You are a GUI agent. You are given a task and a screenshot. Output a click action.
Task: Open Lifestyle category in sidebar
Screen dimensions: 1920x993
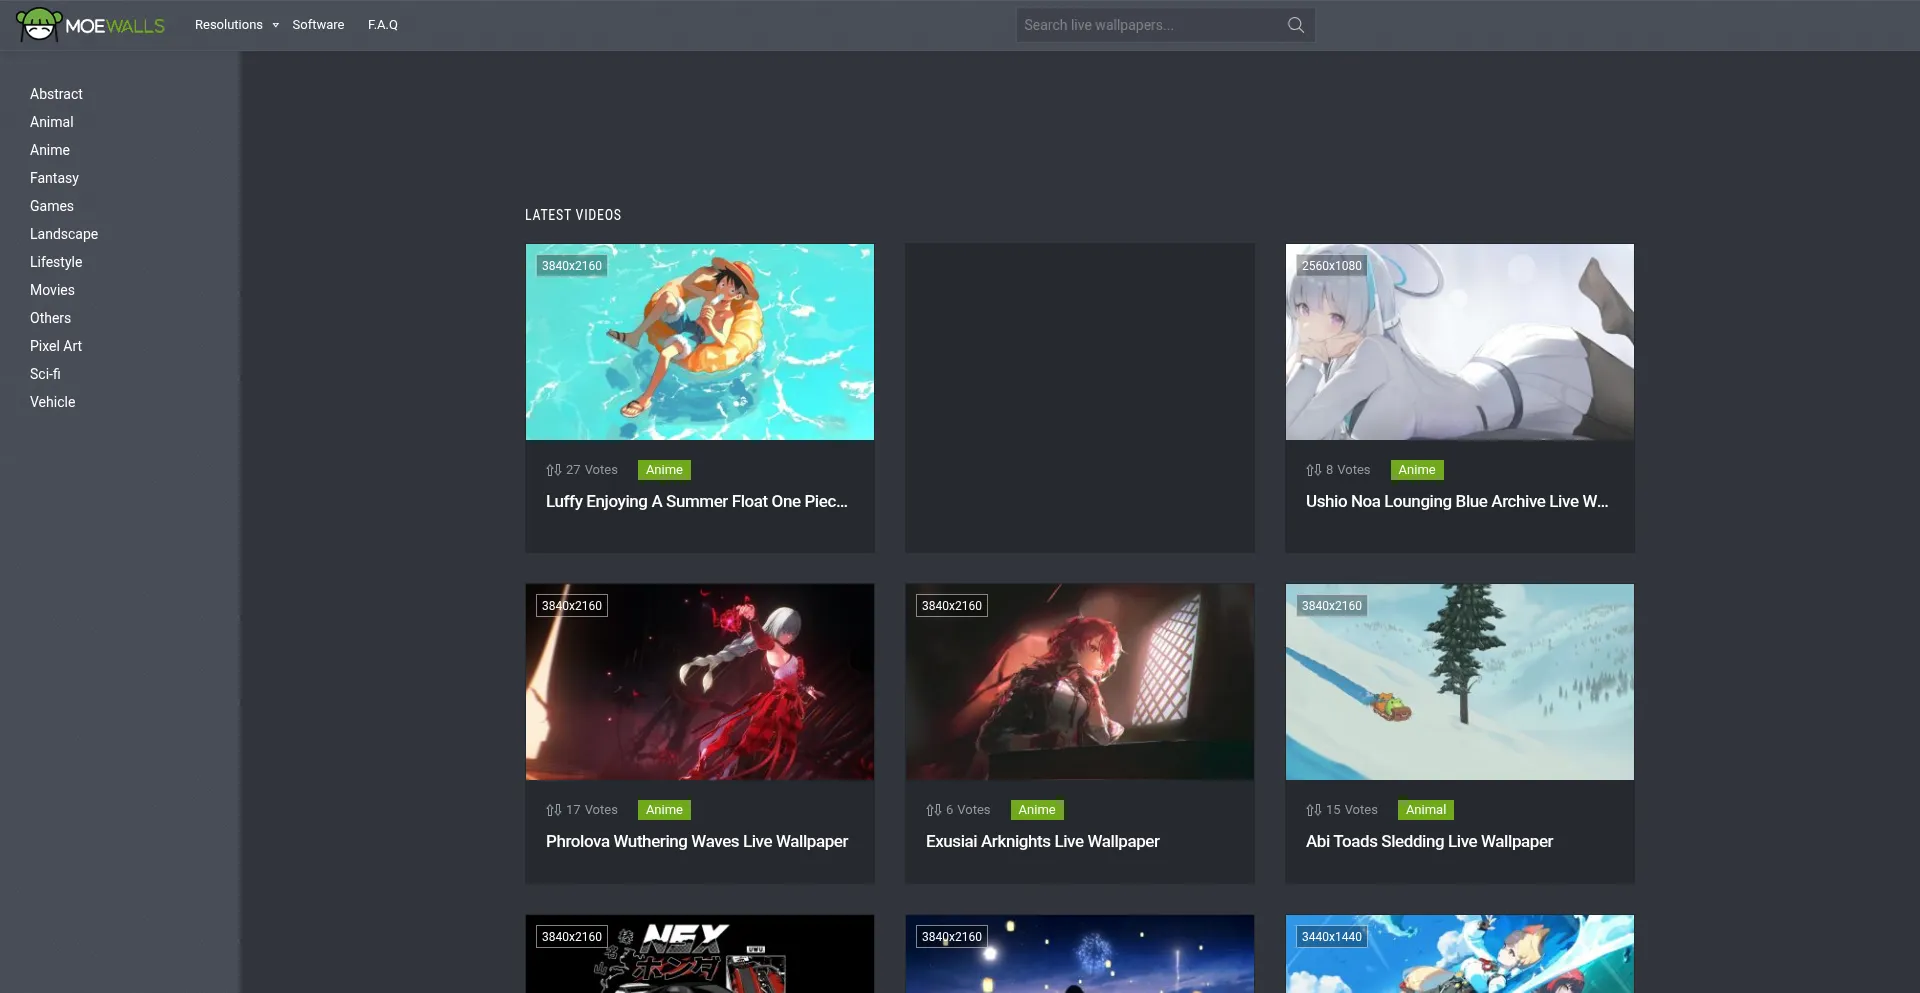tap(56, 262)
